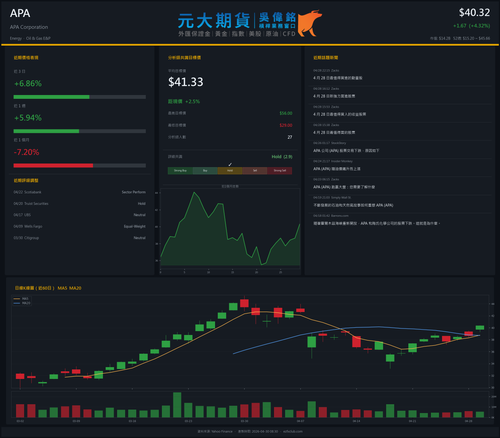The width and height of the screenshot is (500, 438).
Task: Open the first Zacks headline 4月28日 news
Action: [x=338, y=78]
